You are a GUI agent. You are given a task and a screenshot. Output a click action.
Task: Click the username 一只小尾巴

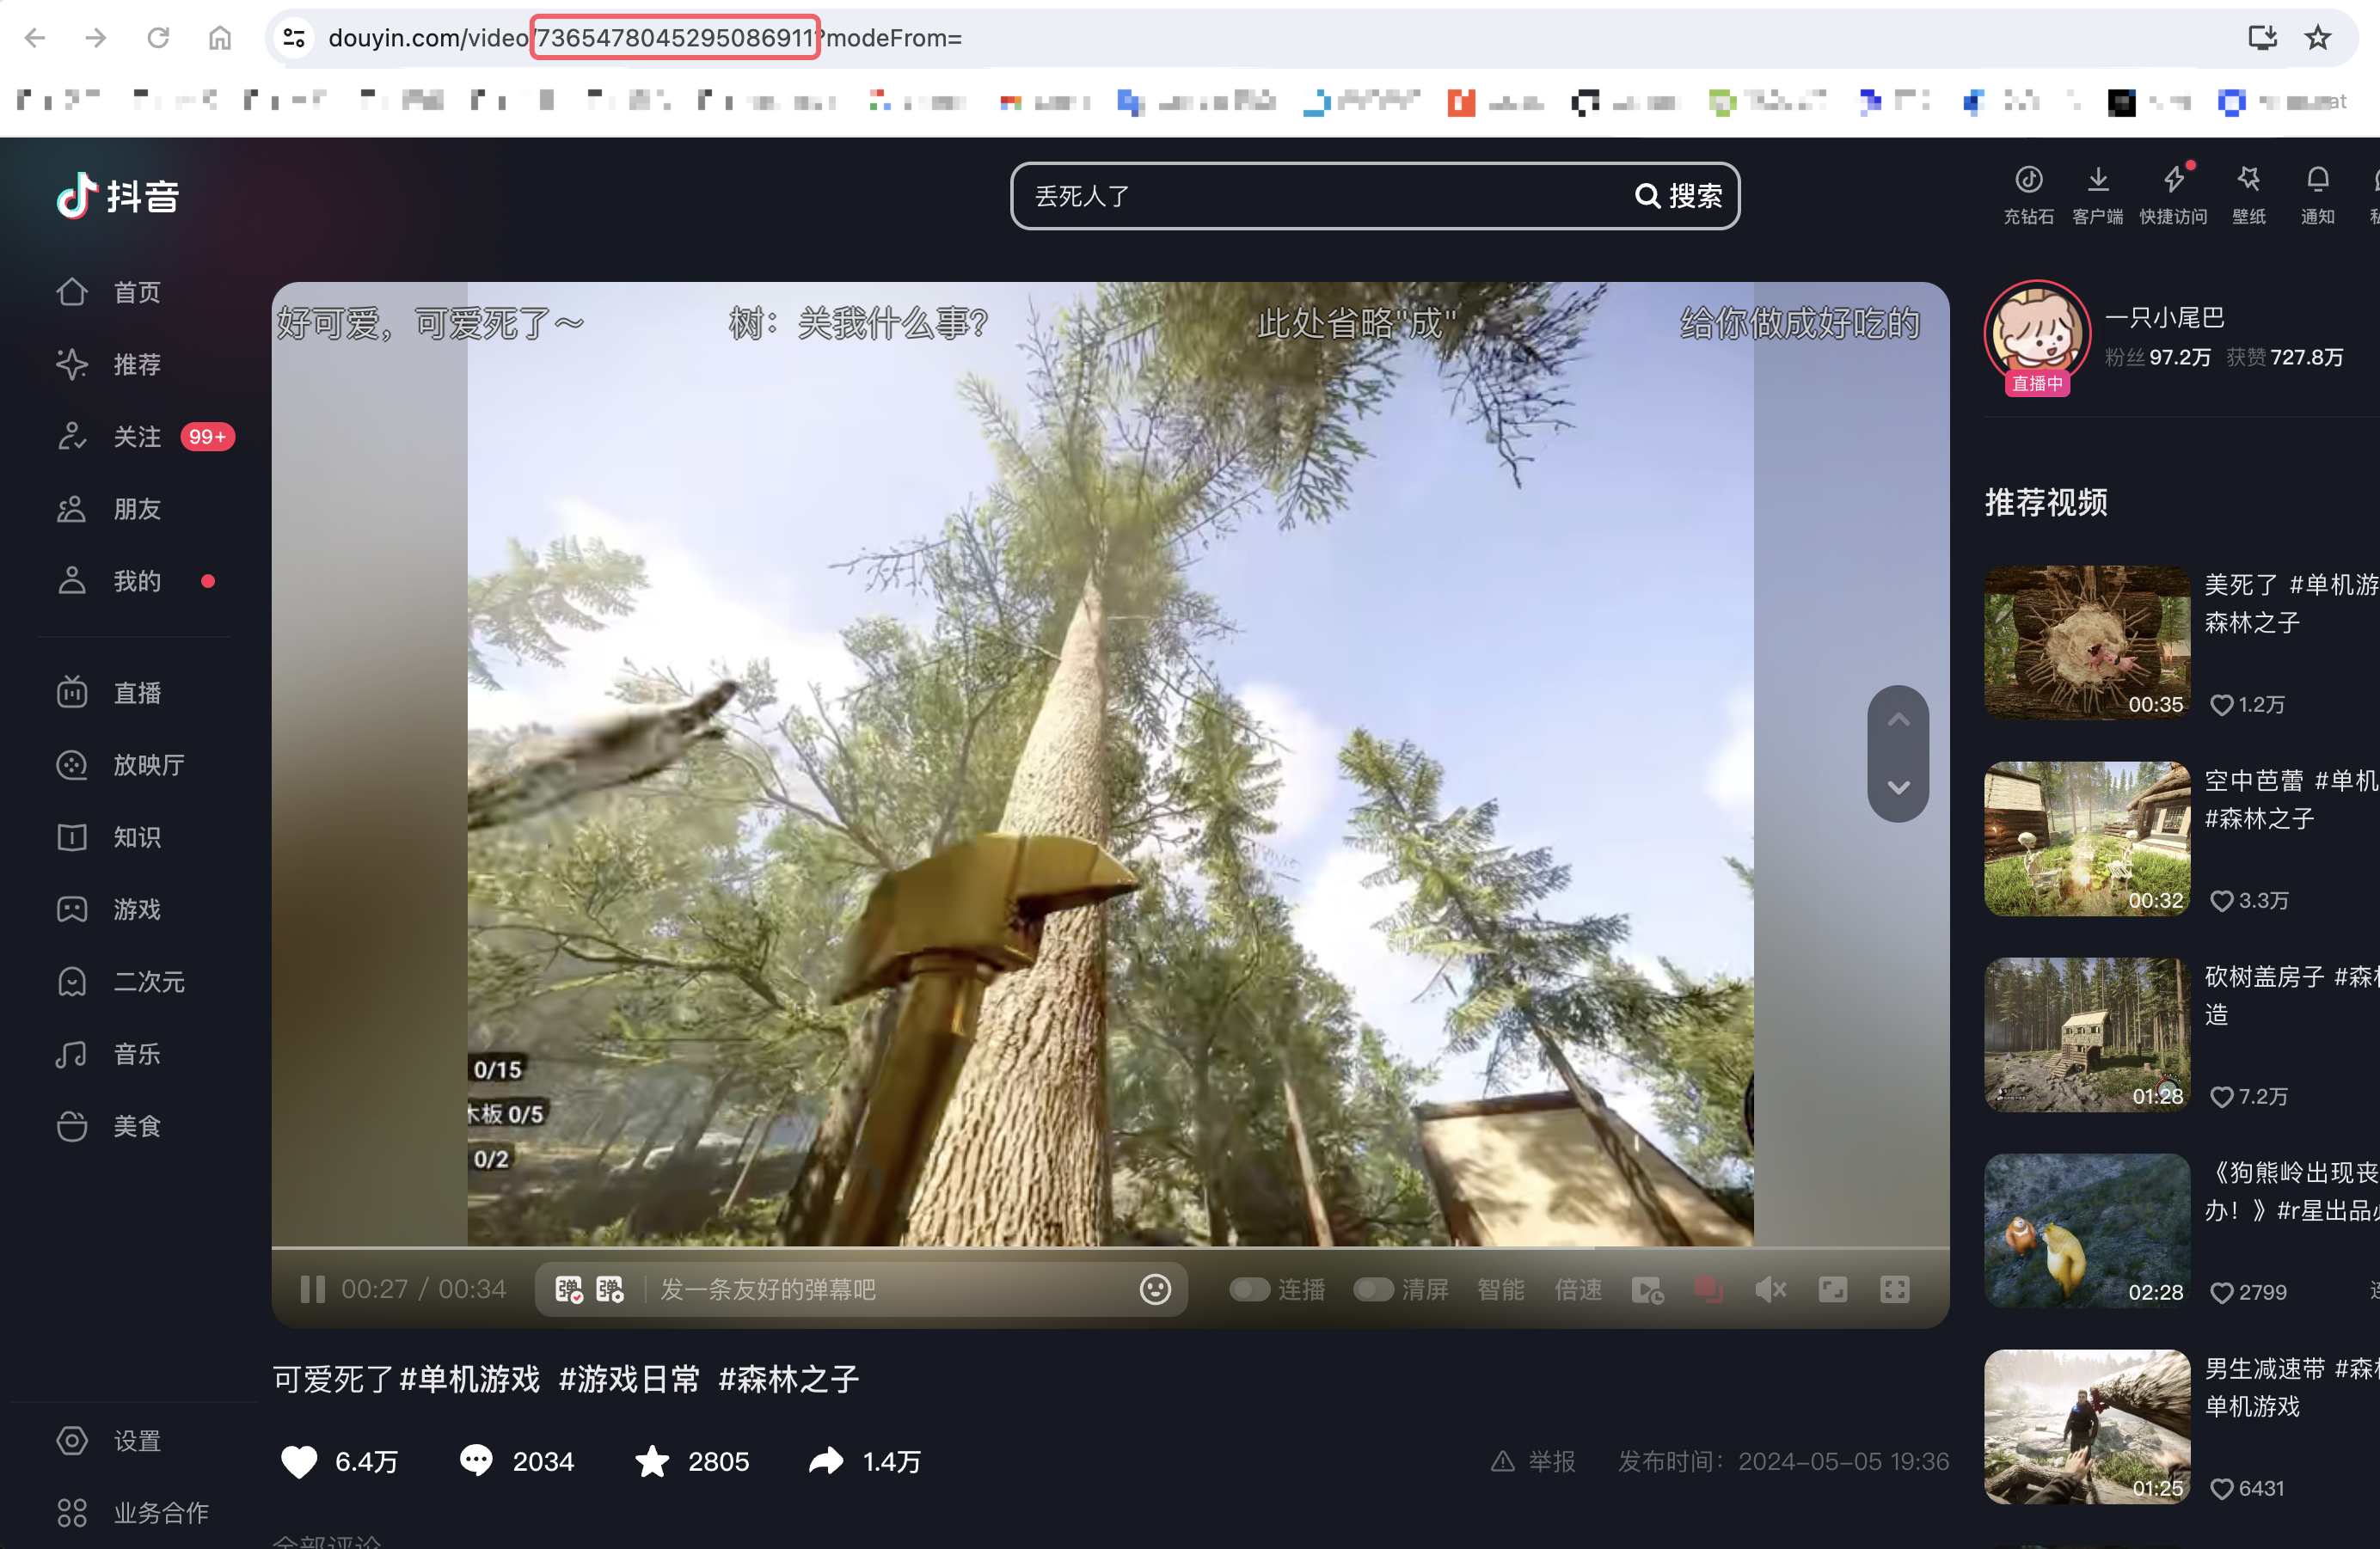(x=2164, y=318)
